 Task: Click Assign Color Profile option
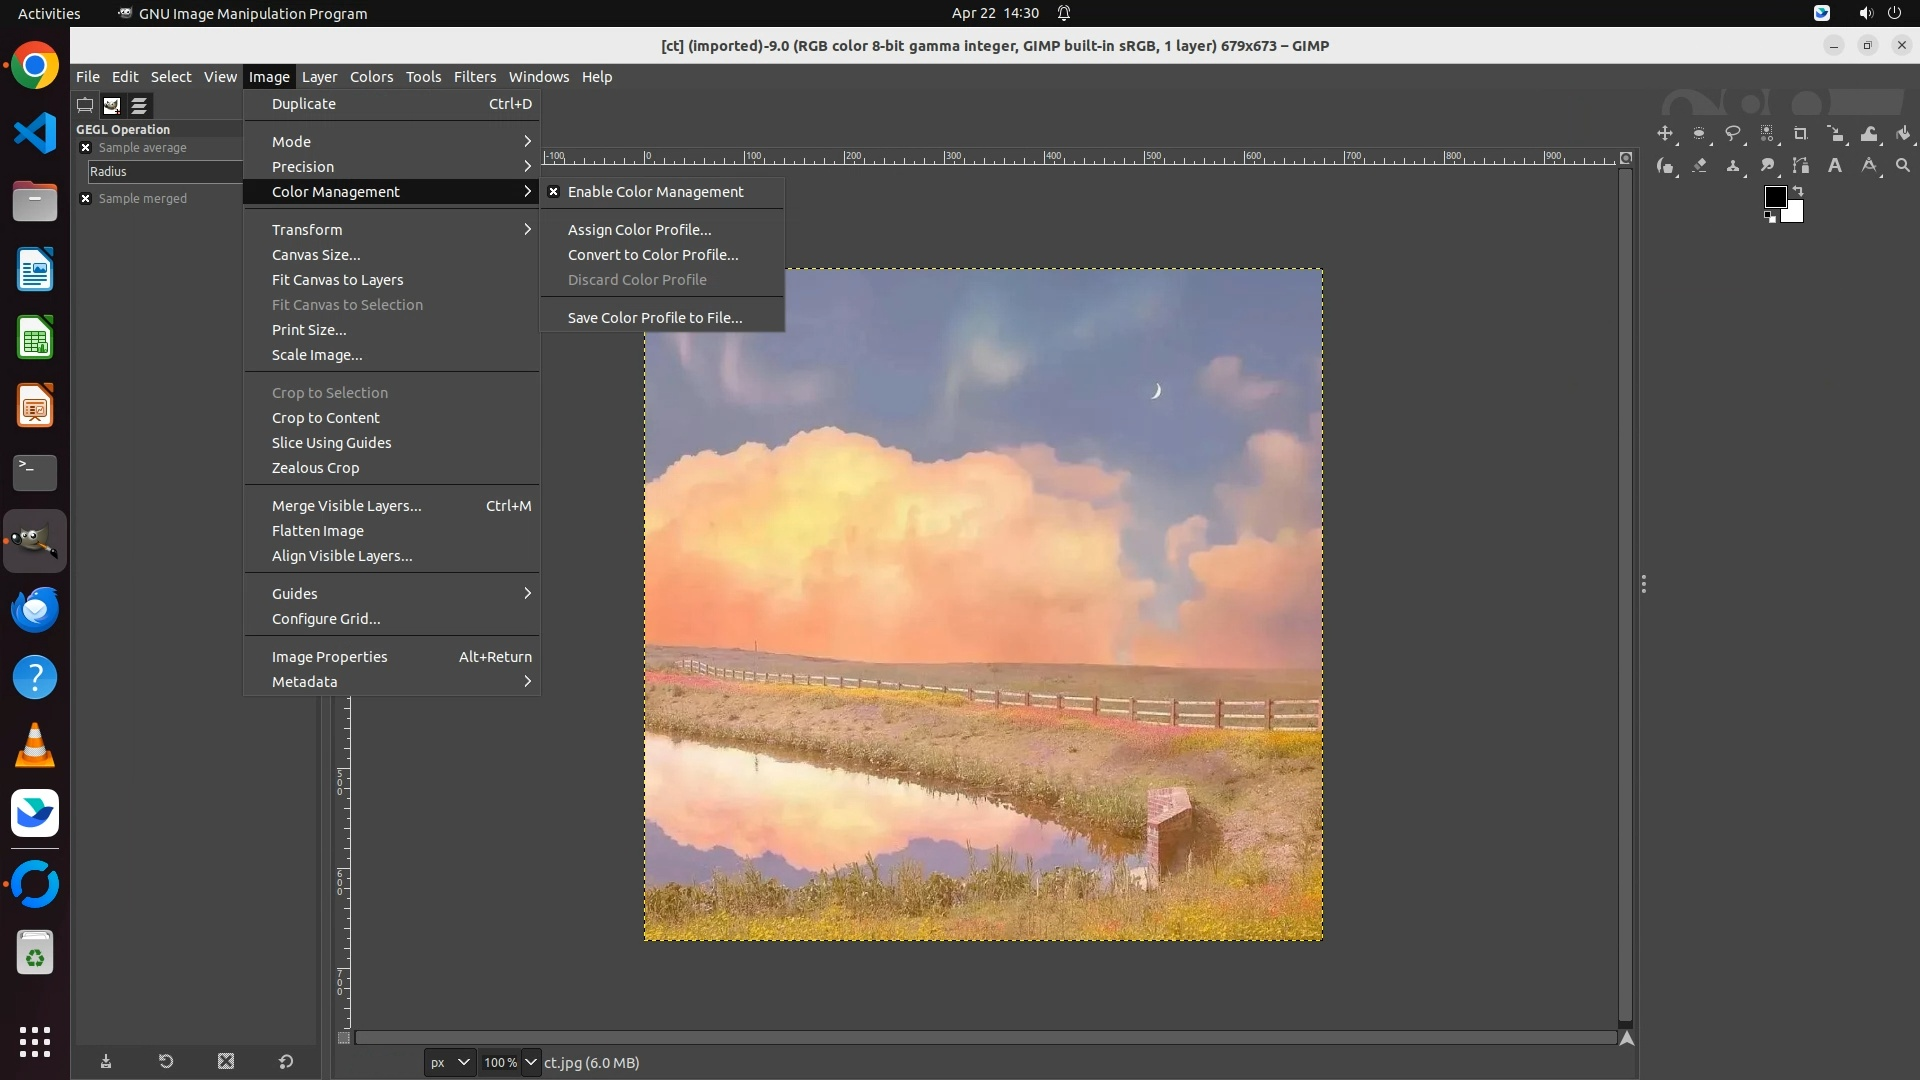tap(639, 230)
